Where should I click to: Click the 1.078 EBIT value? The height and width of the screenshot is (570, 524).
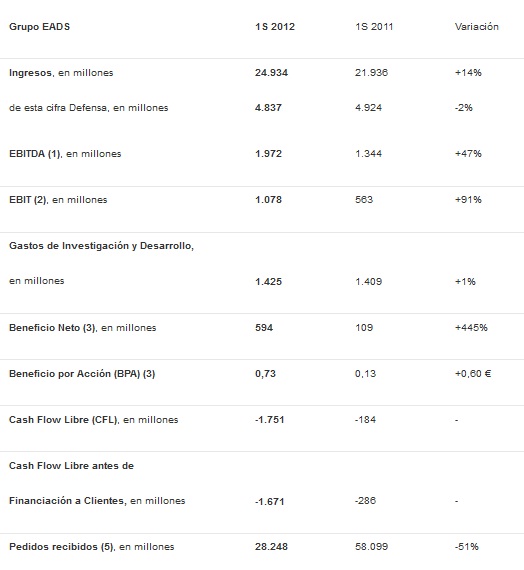[268, 200]
